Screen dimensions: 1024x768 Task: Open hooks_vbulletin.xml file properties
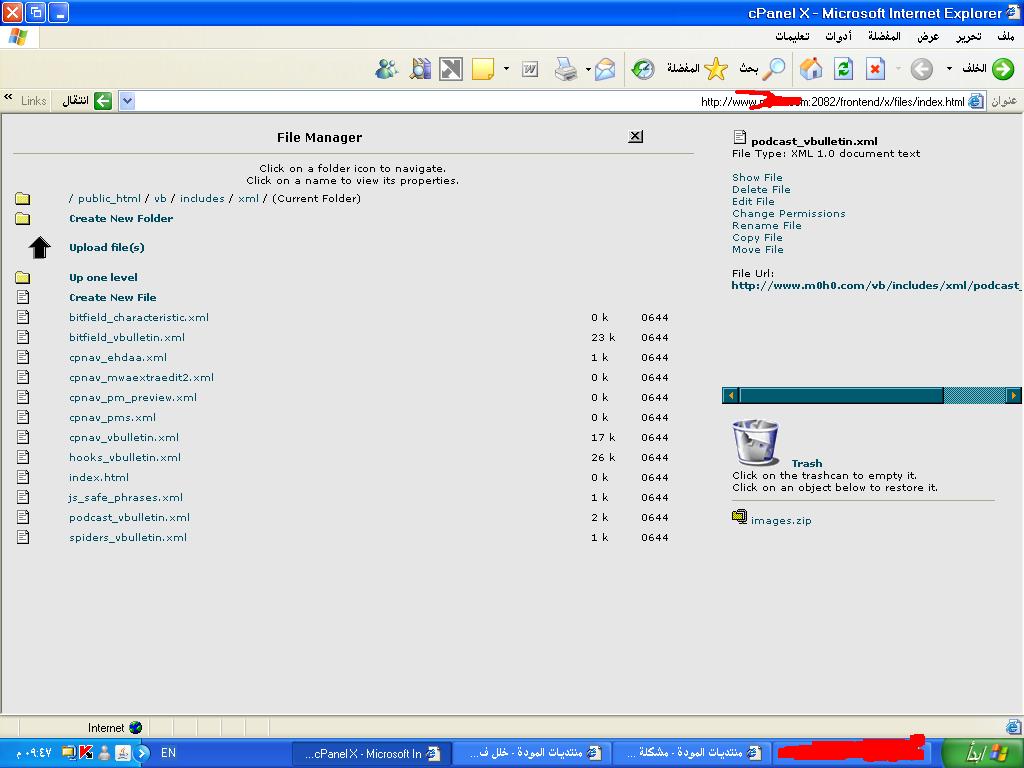tap(125, 457)
